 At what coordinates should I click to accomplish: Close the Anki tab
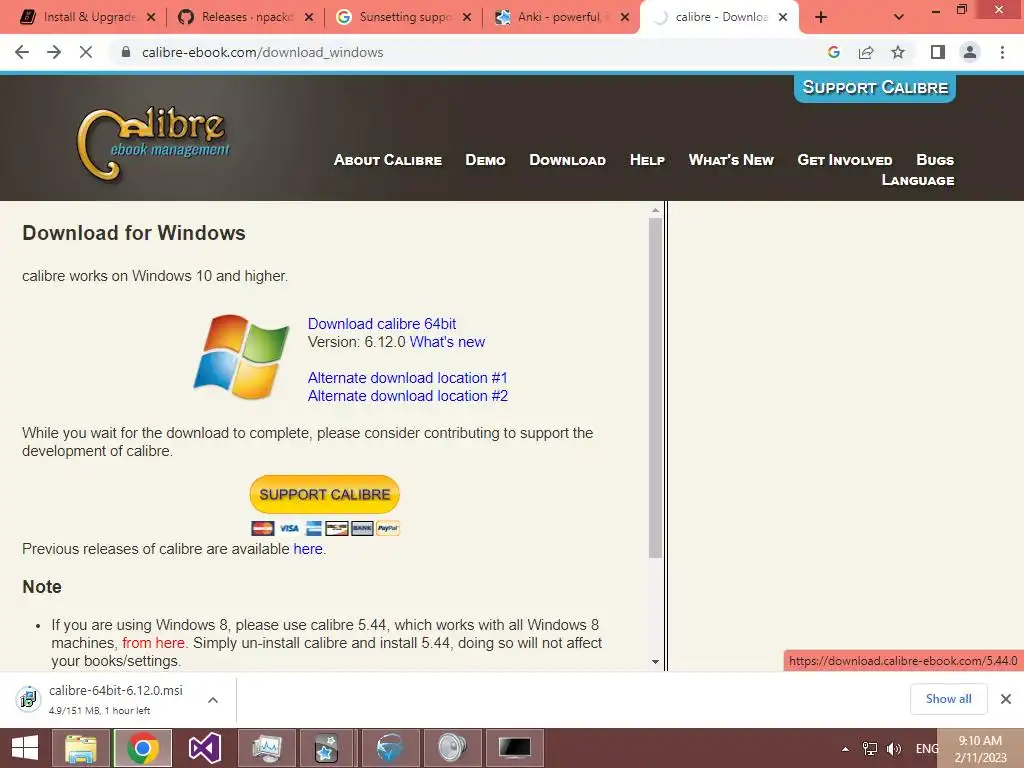tap(625, 17)
